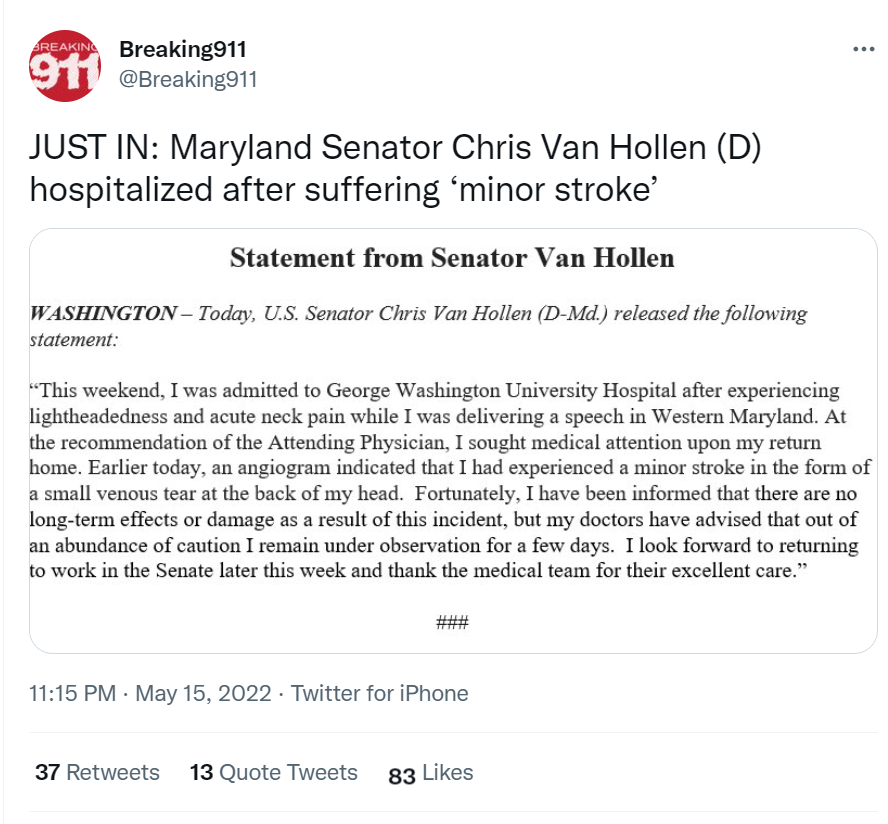View the 83 Likes list

point(431,773)
